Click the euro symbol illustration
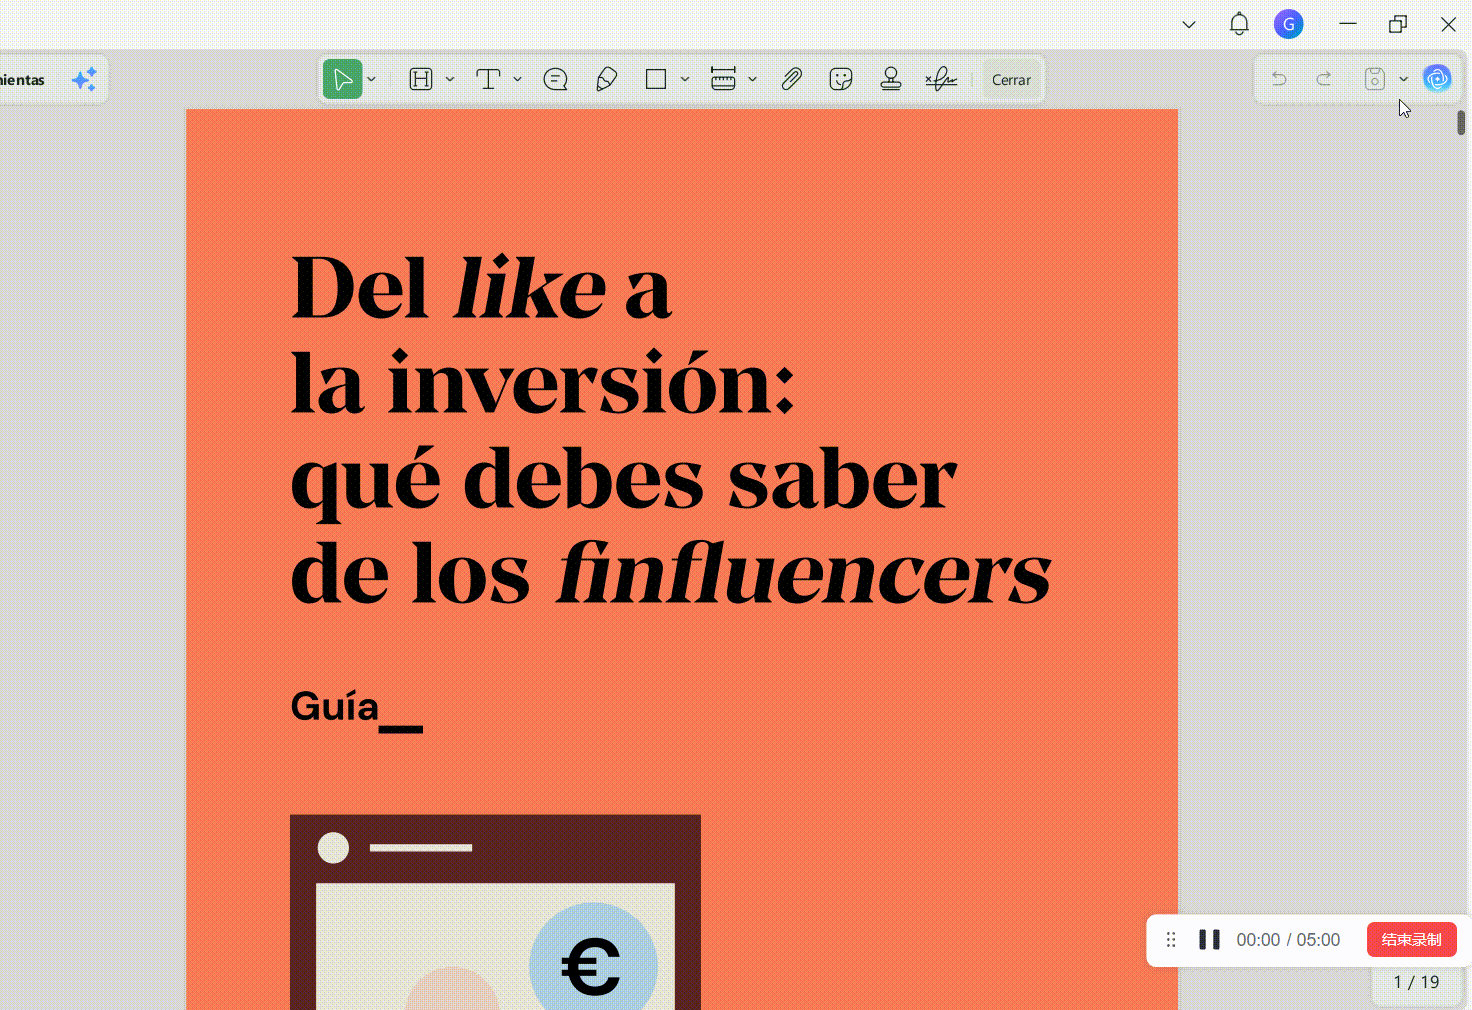Viewport: 1472px width, 1010px height. (591, 967)
